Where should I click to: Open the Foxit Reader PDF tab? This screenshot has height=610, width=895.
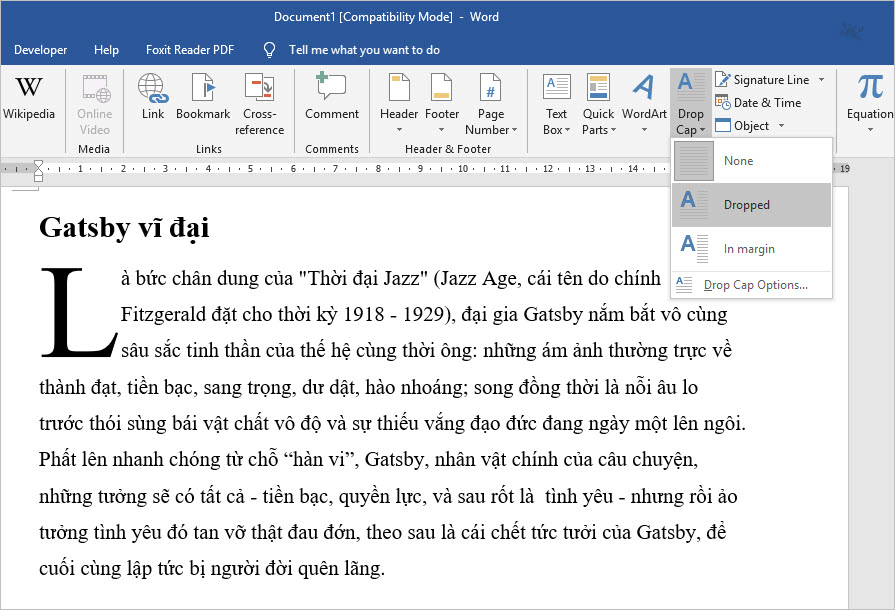[190, 50]
